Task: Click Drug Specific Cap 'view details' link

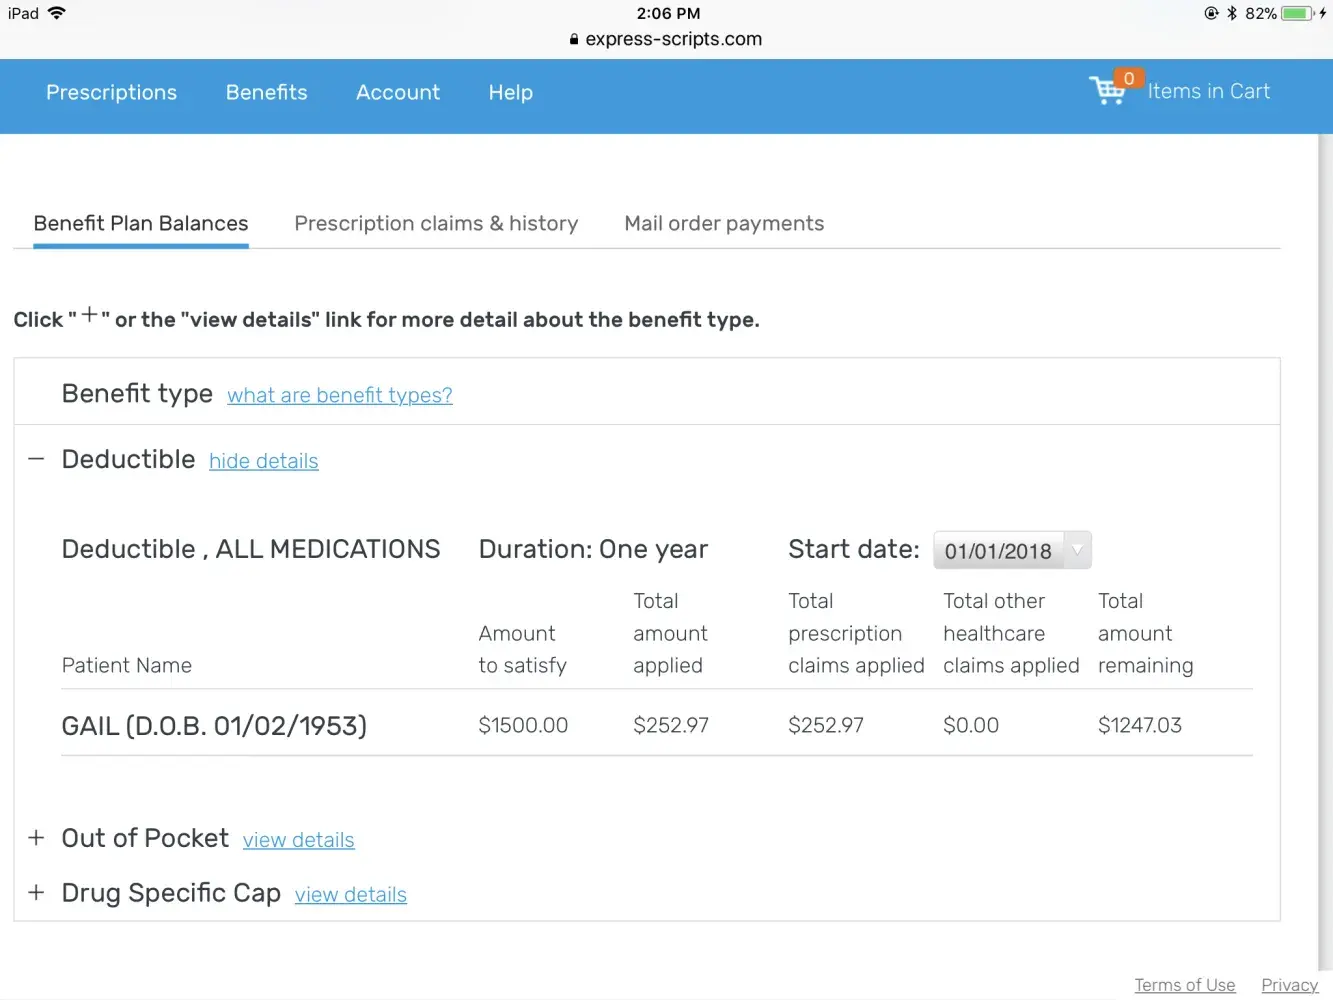Action: [351, 895]
